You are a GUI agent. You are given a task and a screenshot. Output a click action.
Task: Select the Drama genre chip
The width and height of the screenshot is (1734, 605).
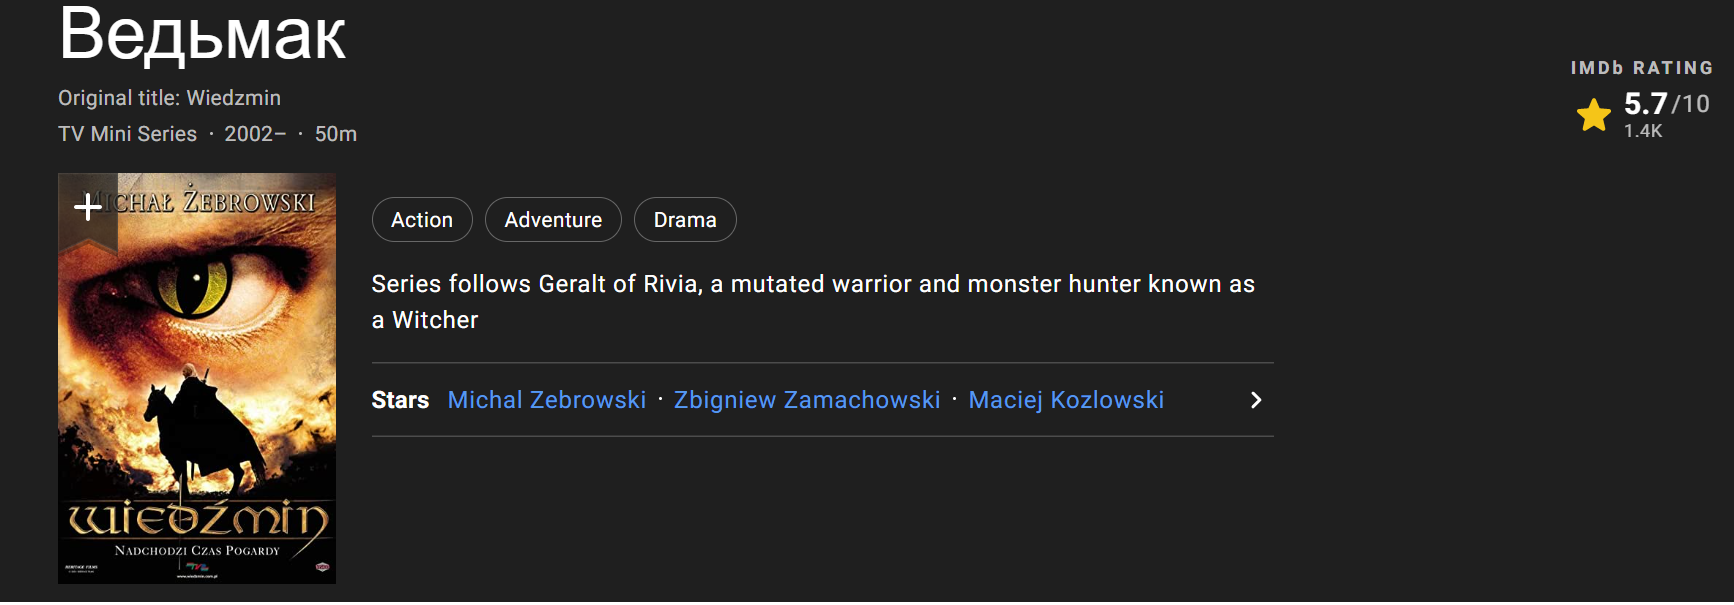click(685, 220)
